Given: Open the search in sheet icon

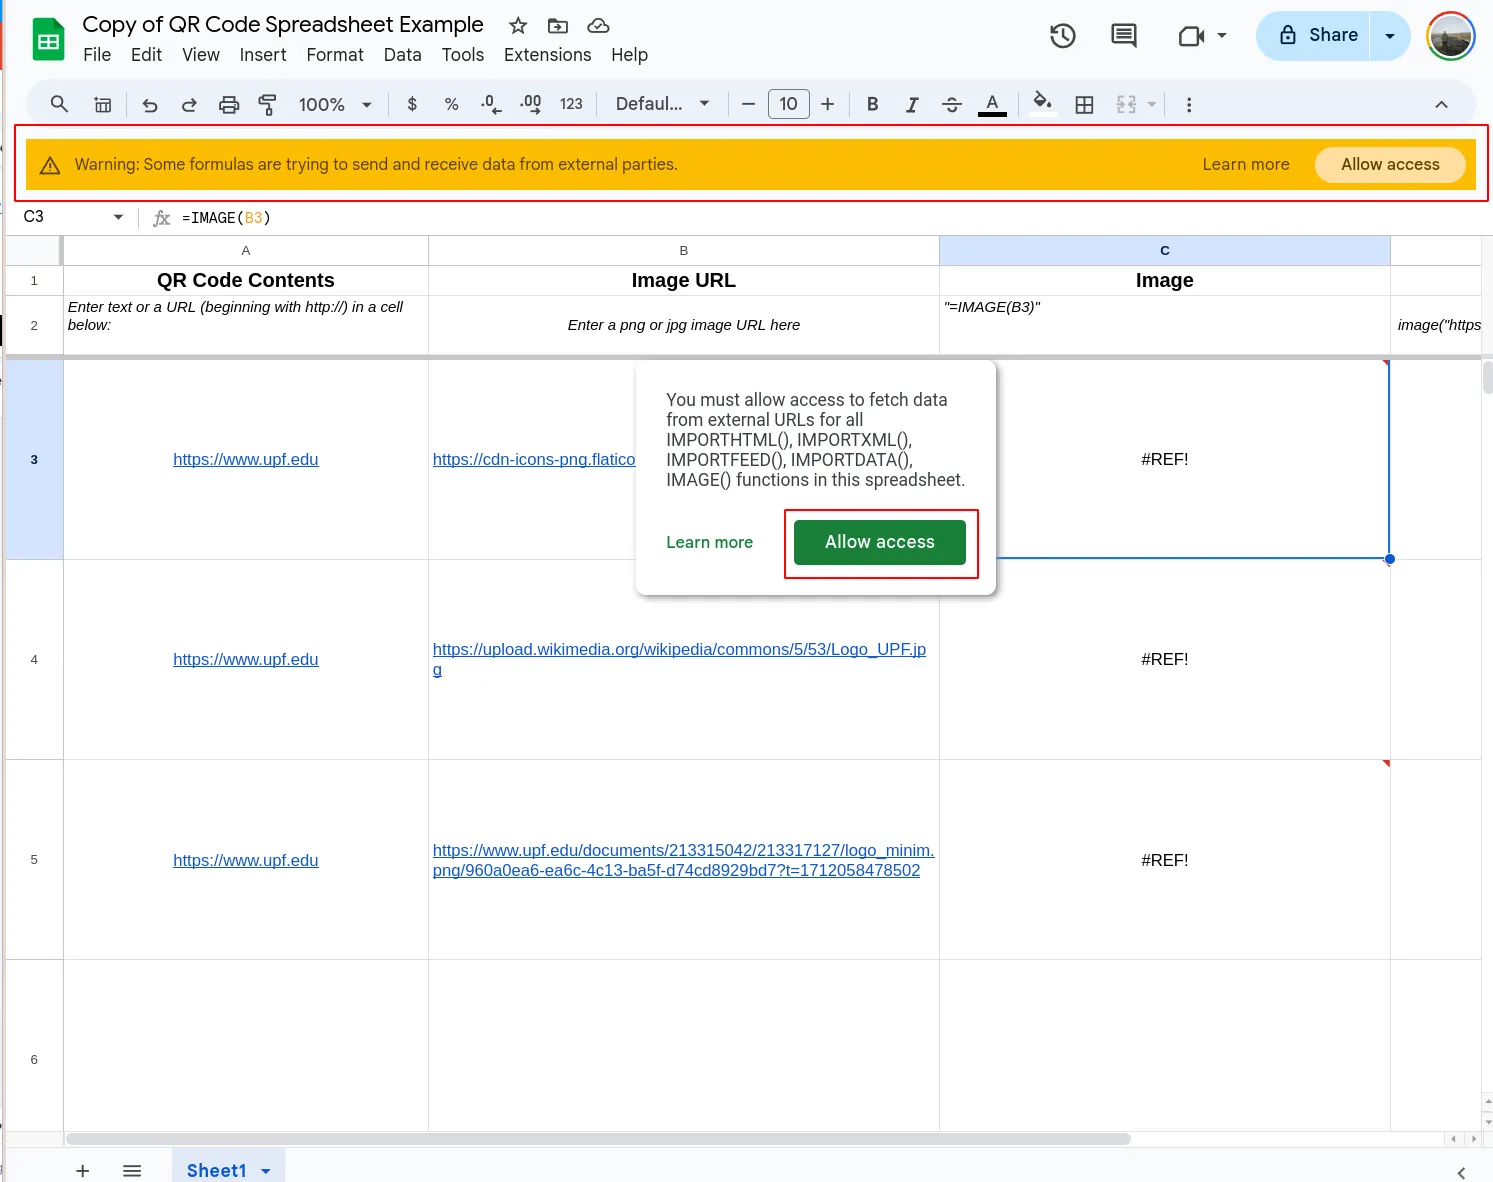Looking at the screenshot, I should (59, 103).
